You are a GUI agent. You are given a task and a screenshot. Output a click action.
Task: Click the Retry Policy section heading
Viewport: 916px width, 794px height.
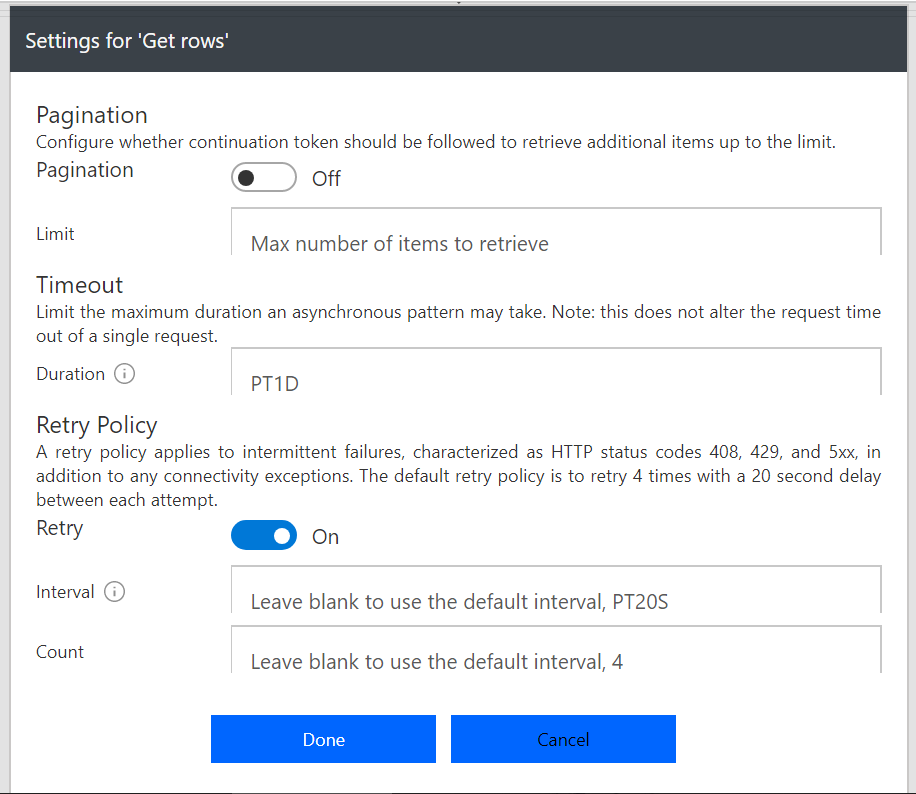pos(97,425)
